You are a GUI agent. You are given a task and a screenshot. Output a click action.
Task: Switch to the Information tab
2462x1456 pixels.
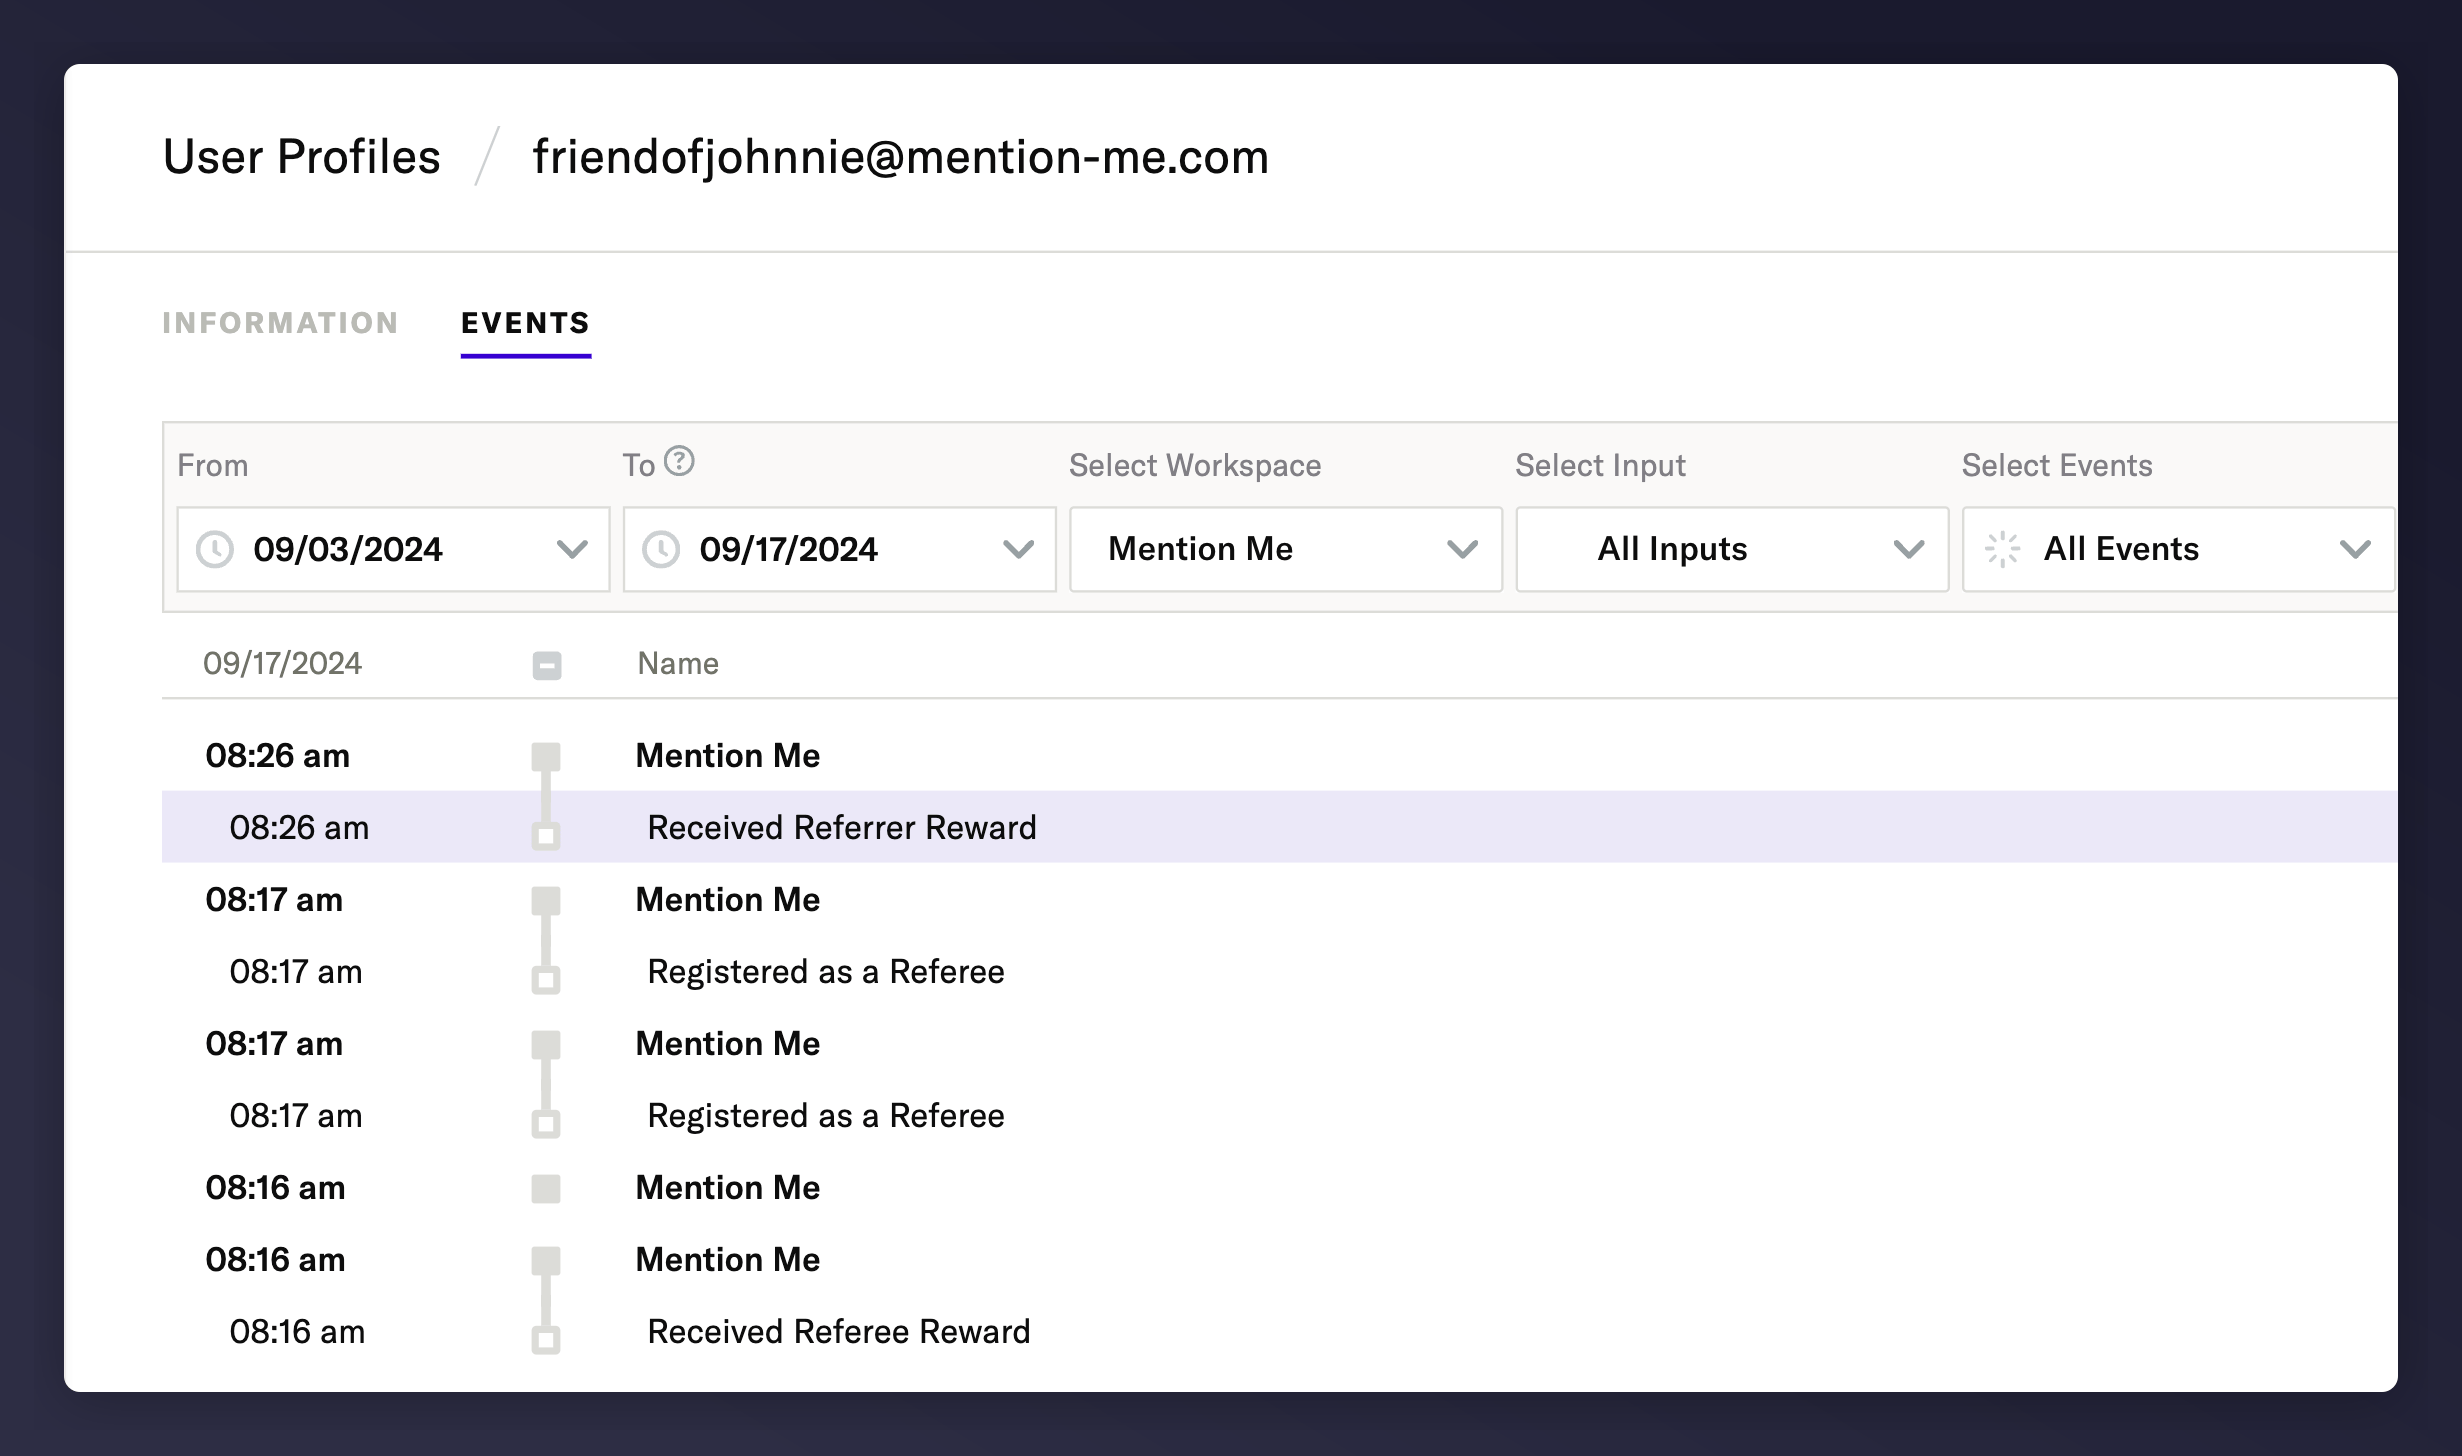coord(281,323)
